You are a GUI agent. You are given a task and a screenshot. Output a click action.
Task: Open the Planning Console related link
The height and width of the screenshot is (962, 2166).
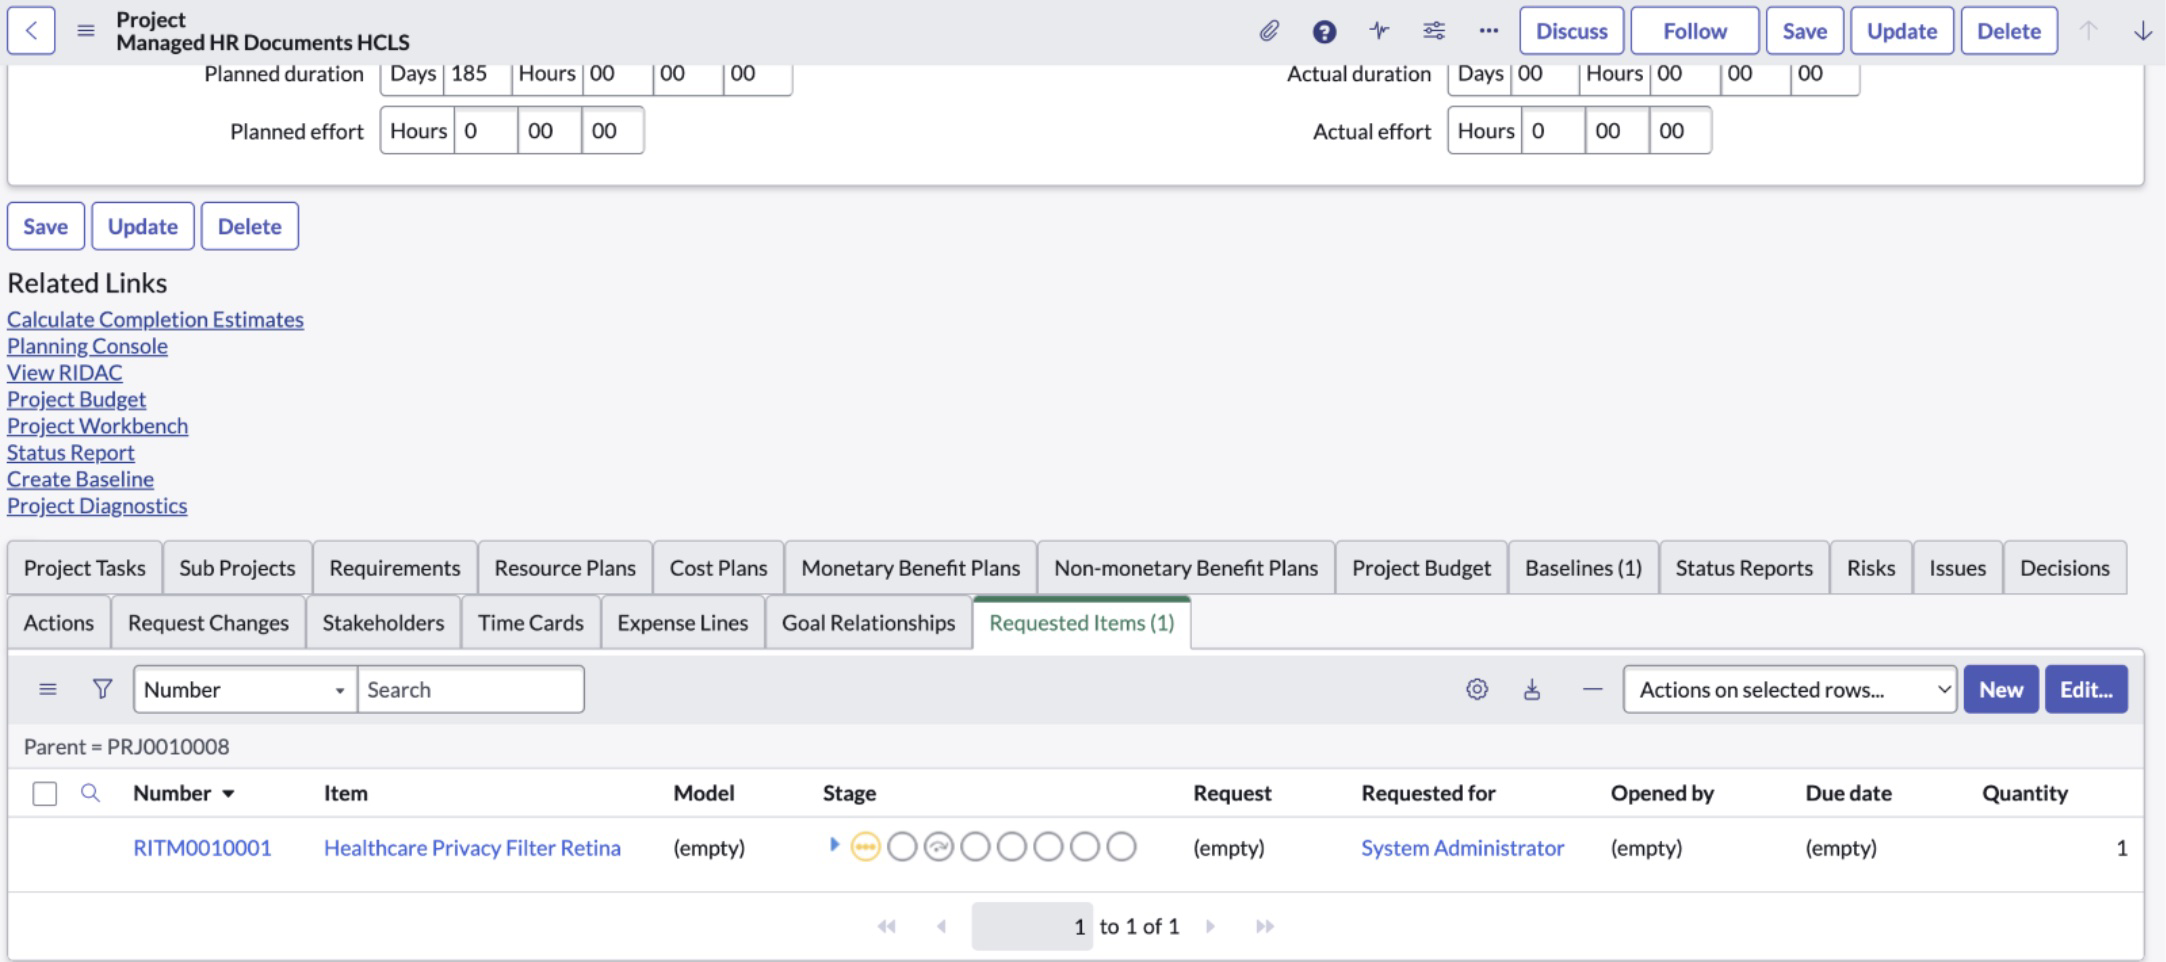(87, 345)
